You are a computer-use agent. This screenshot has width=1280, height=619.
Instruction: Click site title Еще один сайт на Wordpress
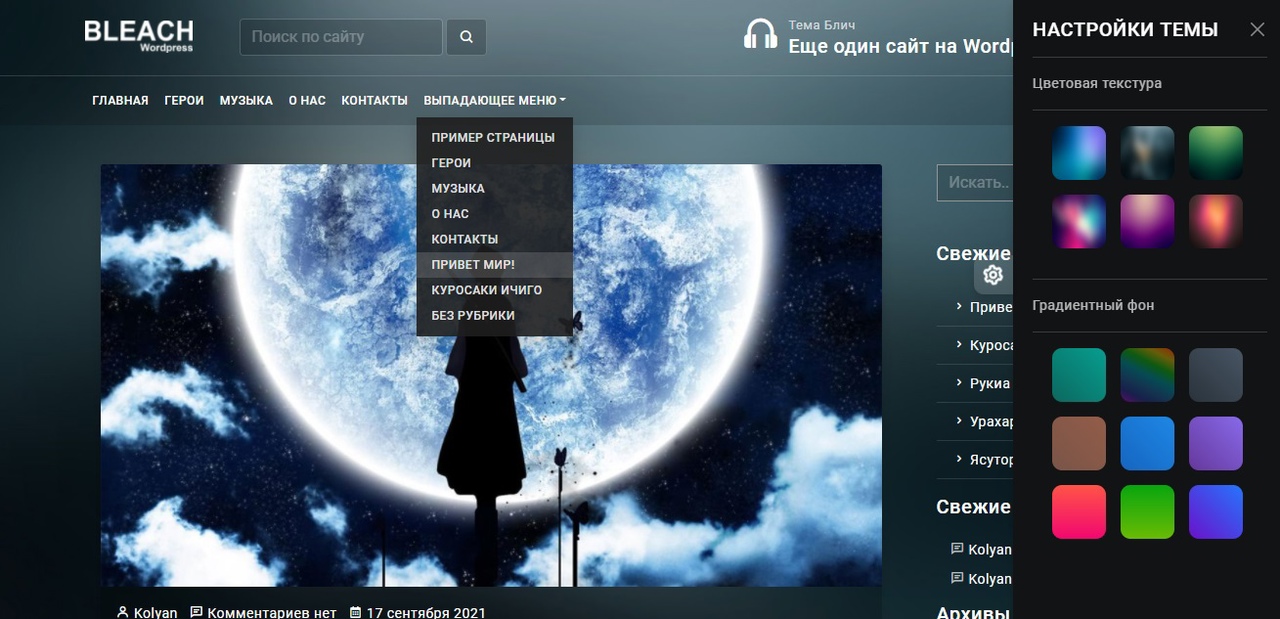pyautogui.click(x=900, y=46)
